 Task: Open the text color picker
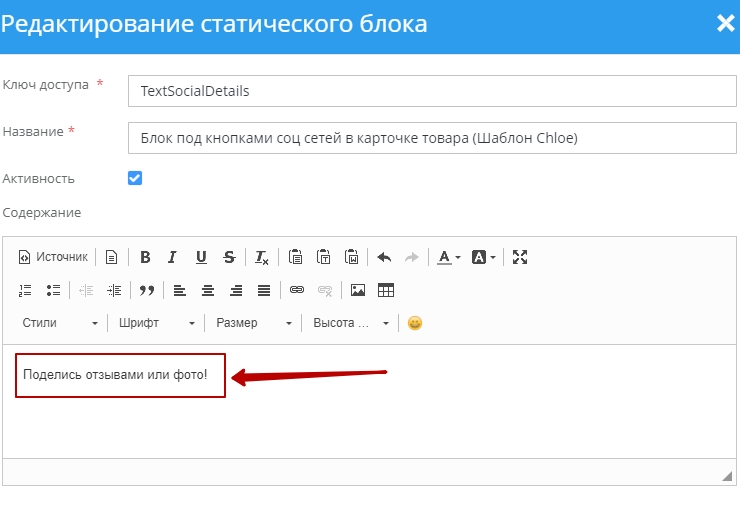(x=449, y=257)
